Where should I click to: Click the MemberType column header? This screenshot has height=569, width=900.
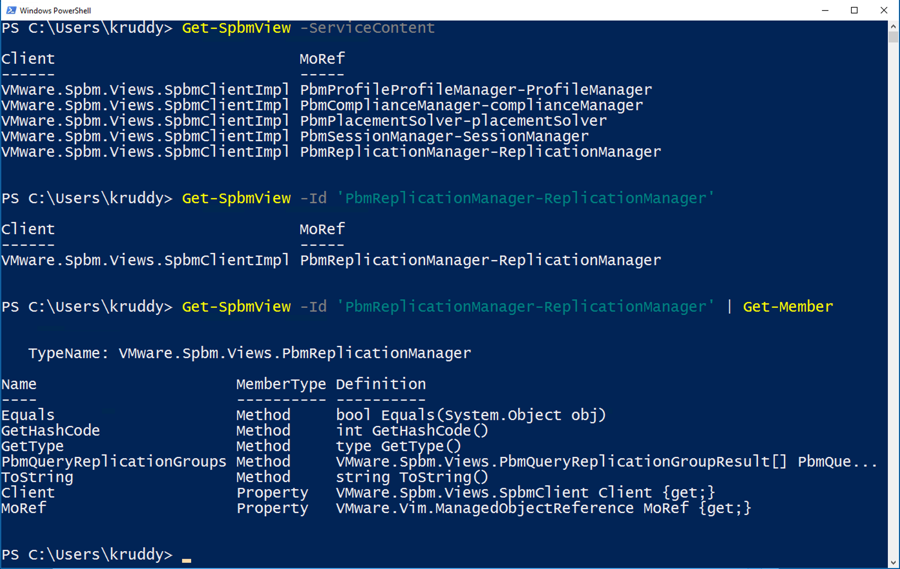pyautogui.click(x=281, y=384)
